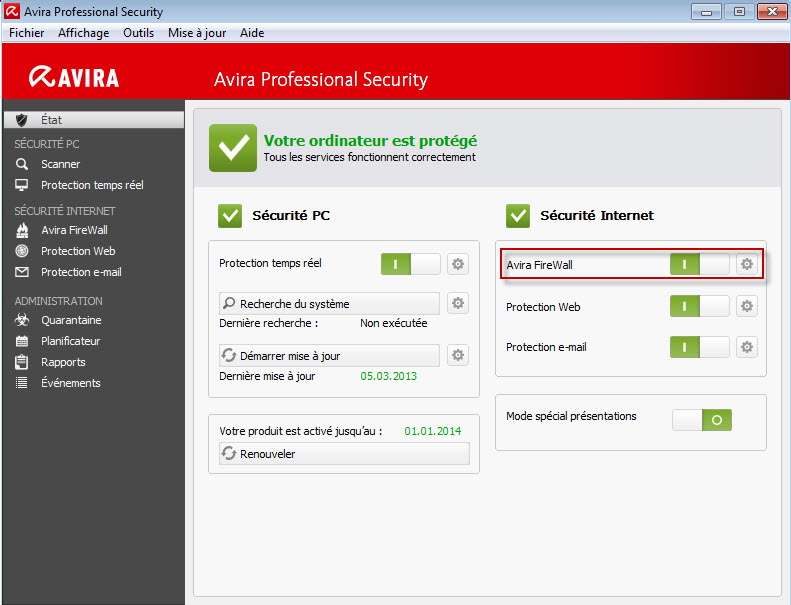Screen dimensions: 791x605
Task: Click the Protection e-mail envelope icon
Action: 22,272
